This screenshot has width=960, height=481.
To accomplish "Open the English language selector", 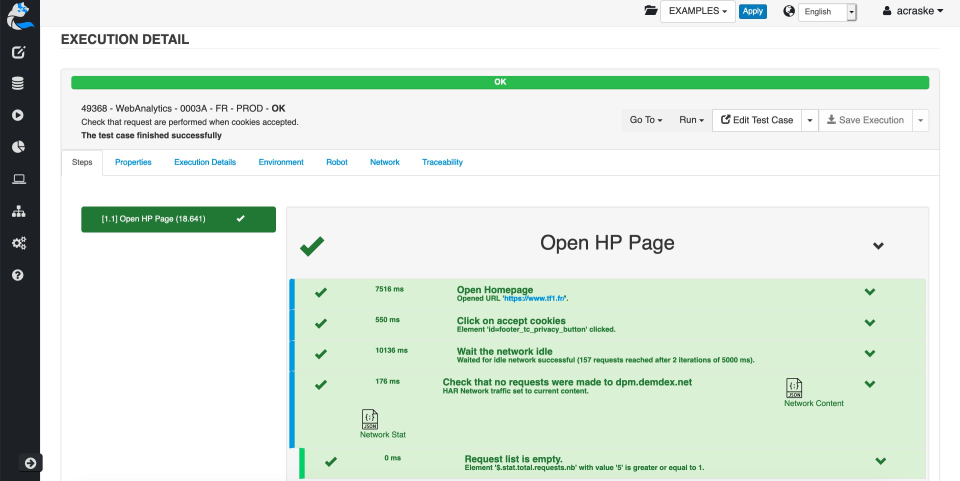I will tap(827, 12).
